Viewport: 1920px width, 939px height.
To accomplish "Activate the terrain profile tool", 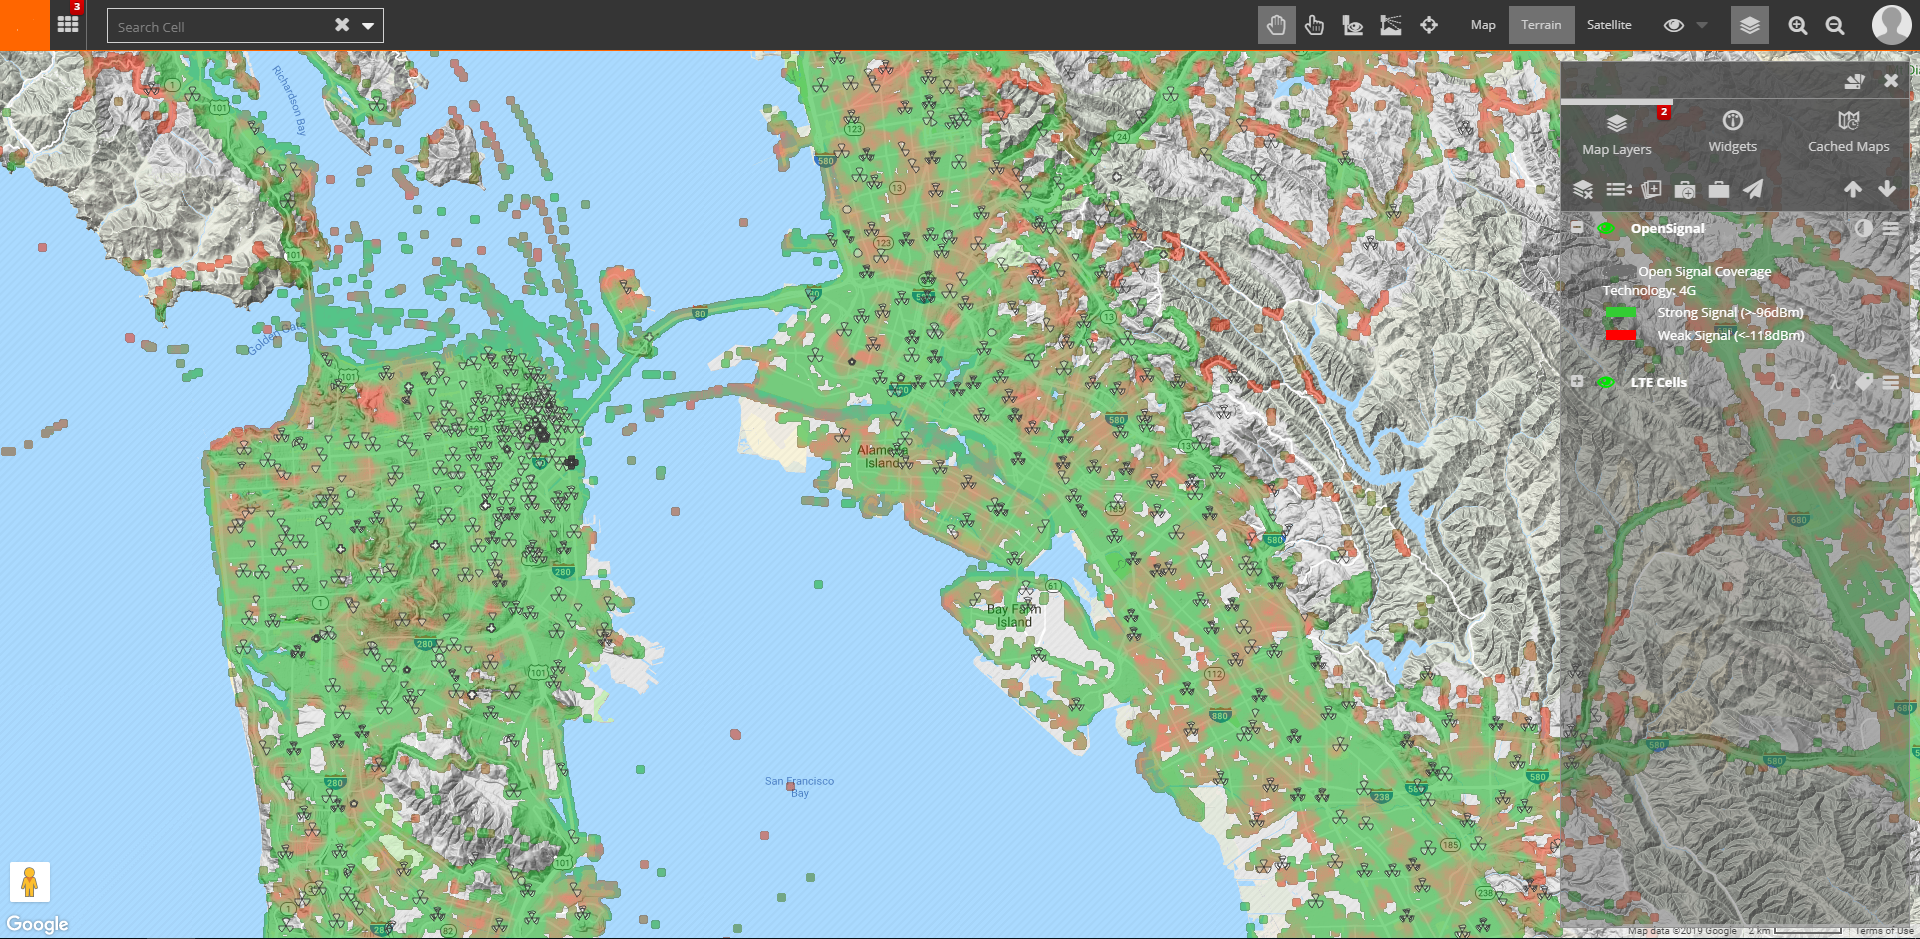I will tap(1391, 25).
